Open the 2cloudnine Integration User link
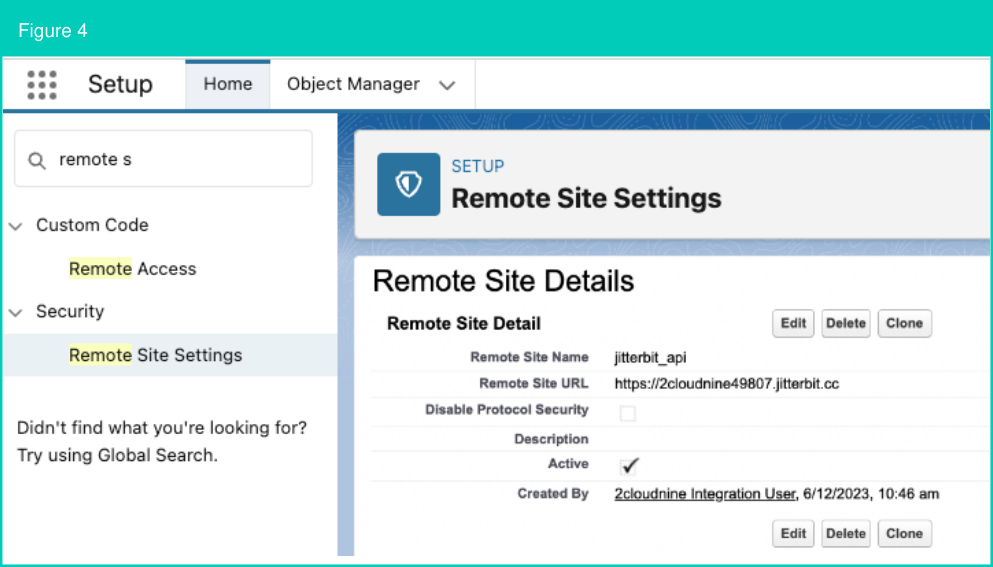The width and height of the screenshot is (993, 567). click(x=704, y=494)
